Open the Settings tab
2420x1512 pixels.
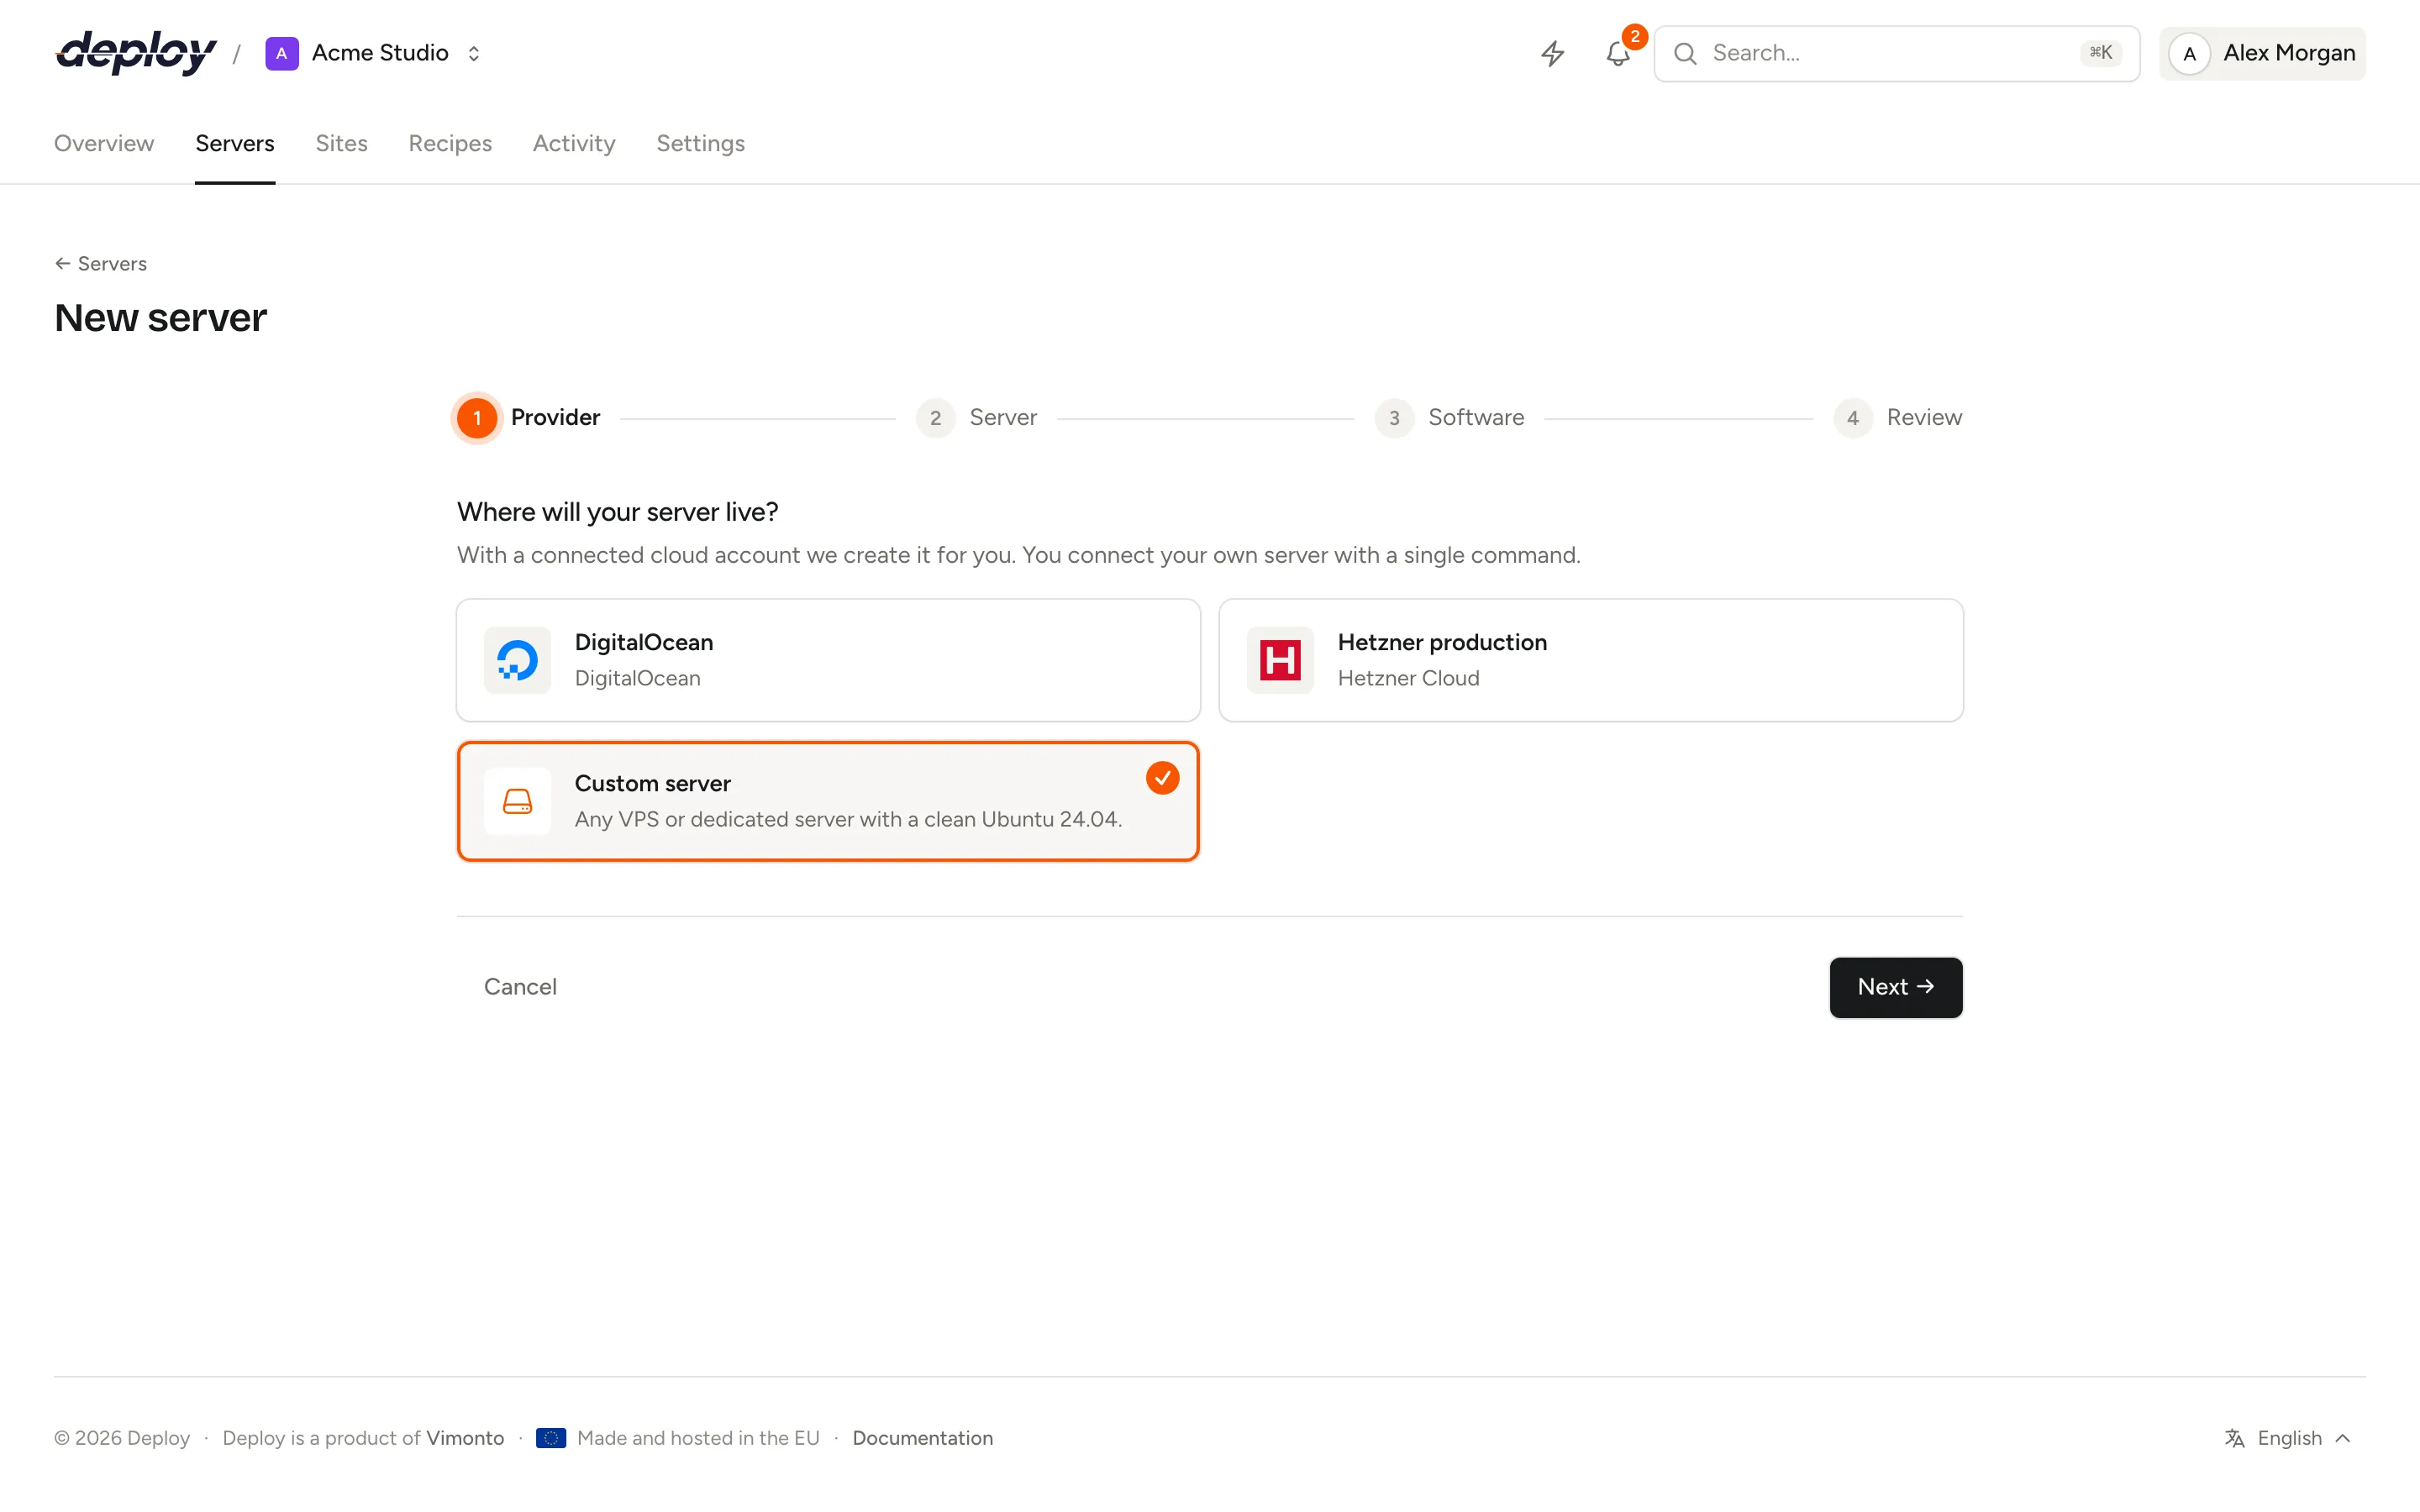(x=700, y=143)
